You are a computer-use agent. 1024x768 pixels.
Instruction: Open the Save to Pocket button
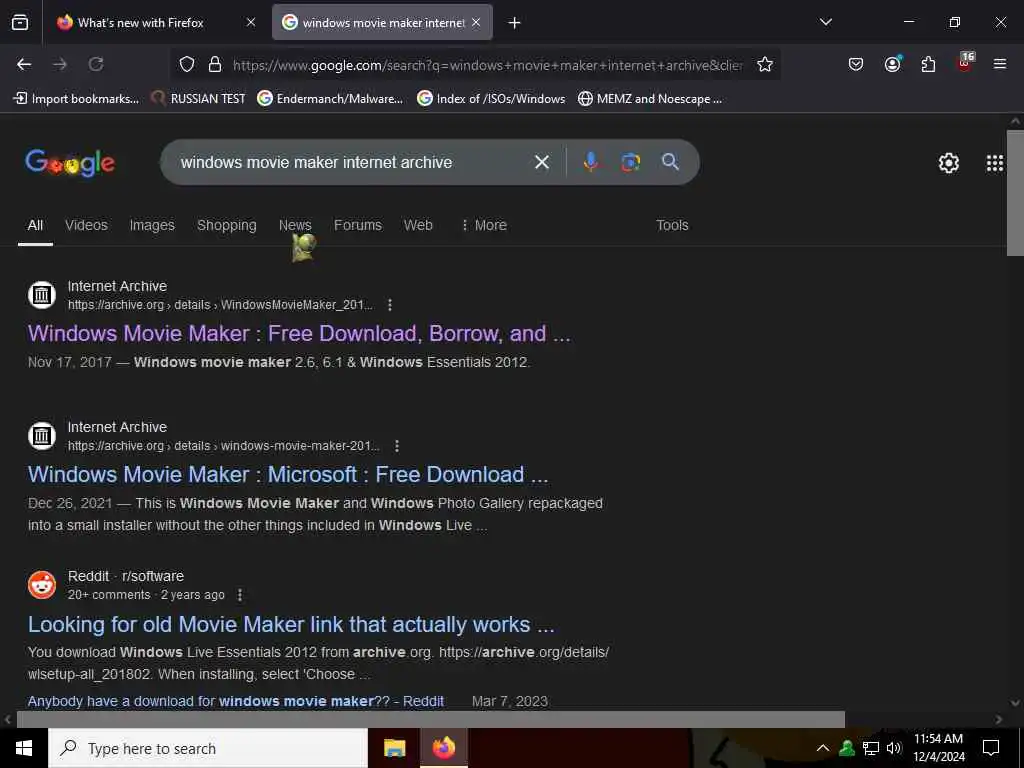coord(856,64)
